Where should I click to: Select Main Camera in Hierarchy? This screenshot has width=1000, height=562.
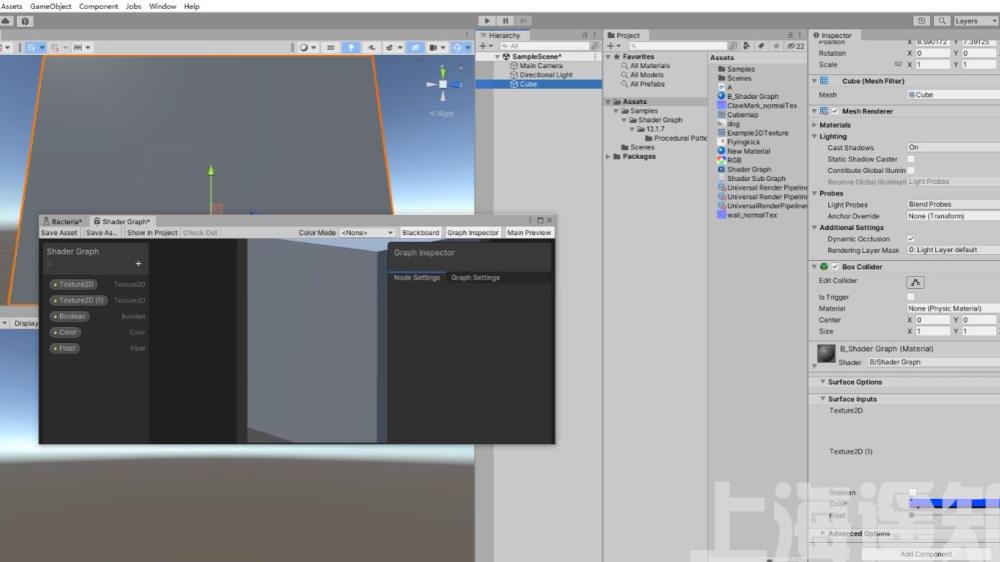[x=541, y=66]
